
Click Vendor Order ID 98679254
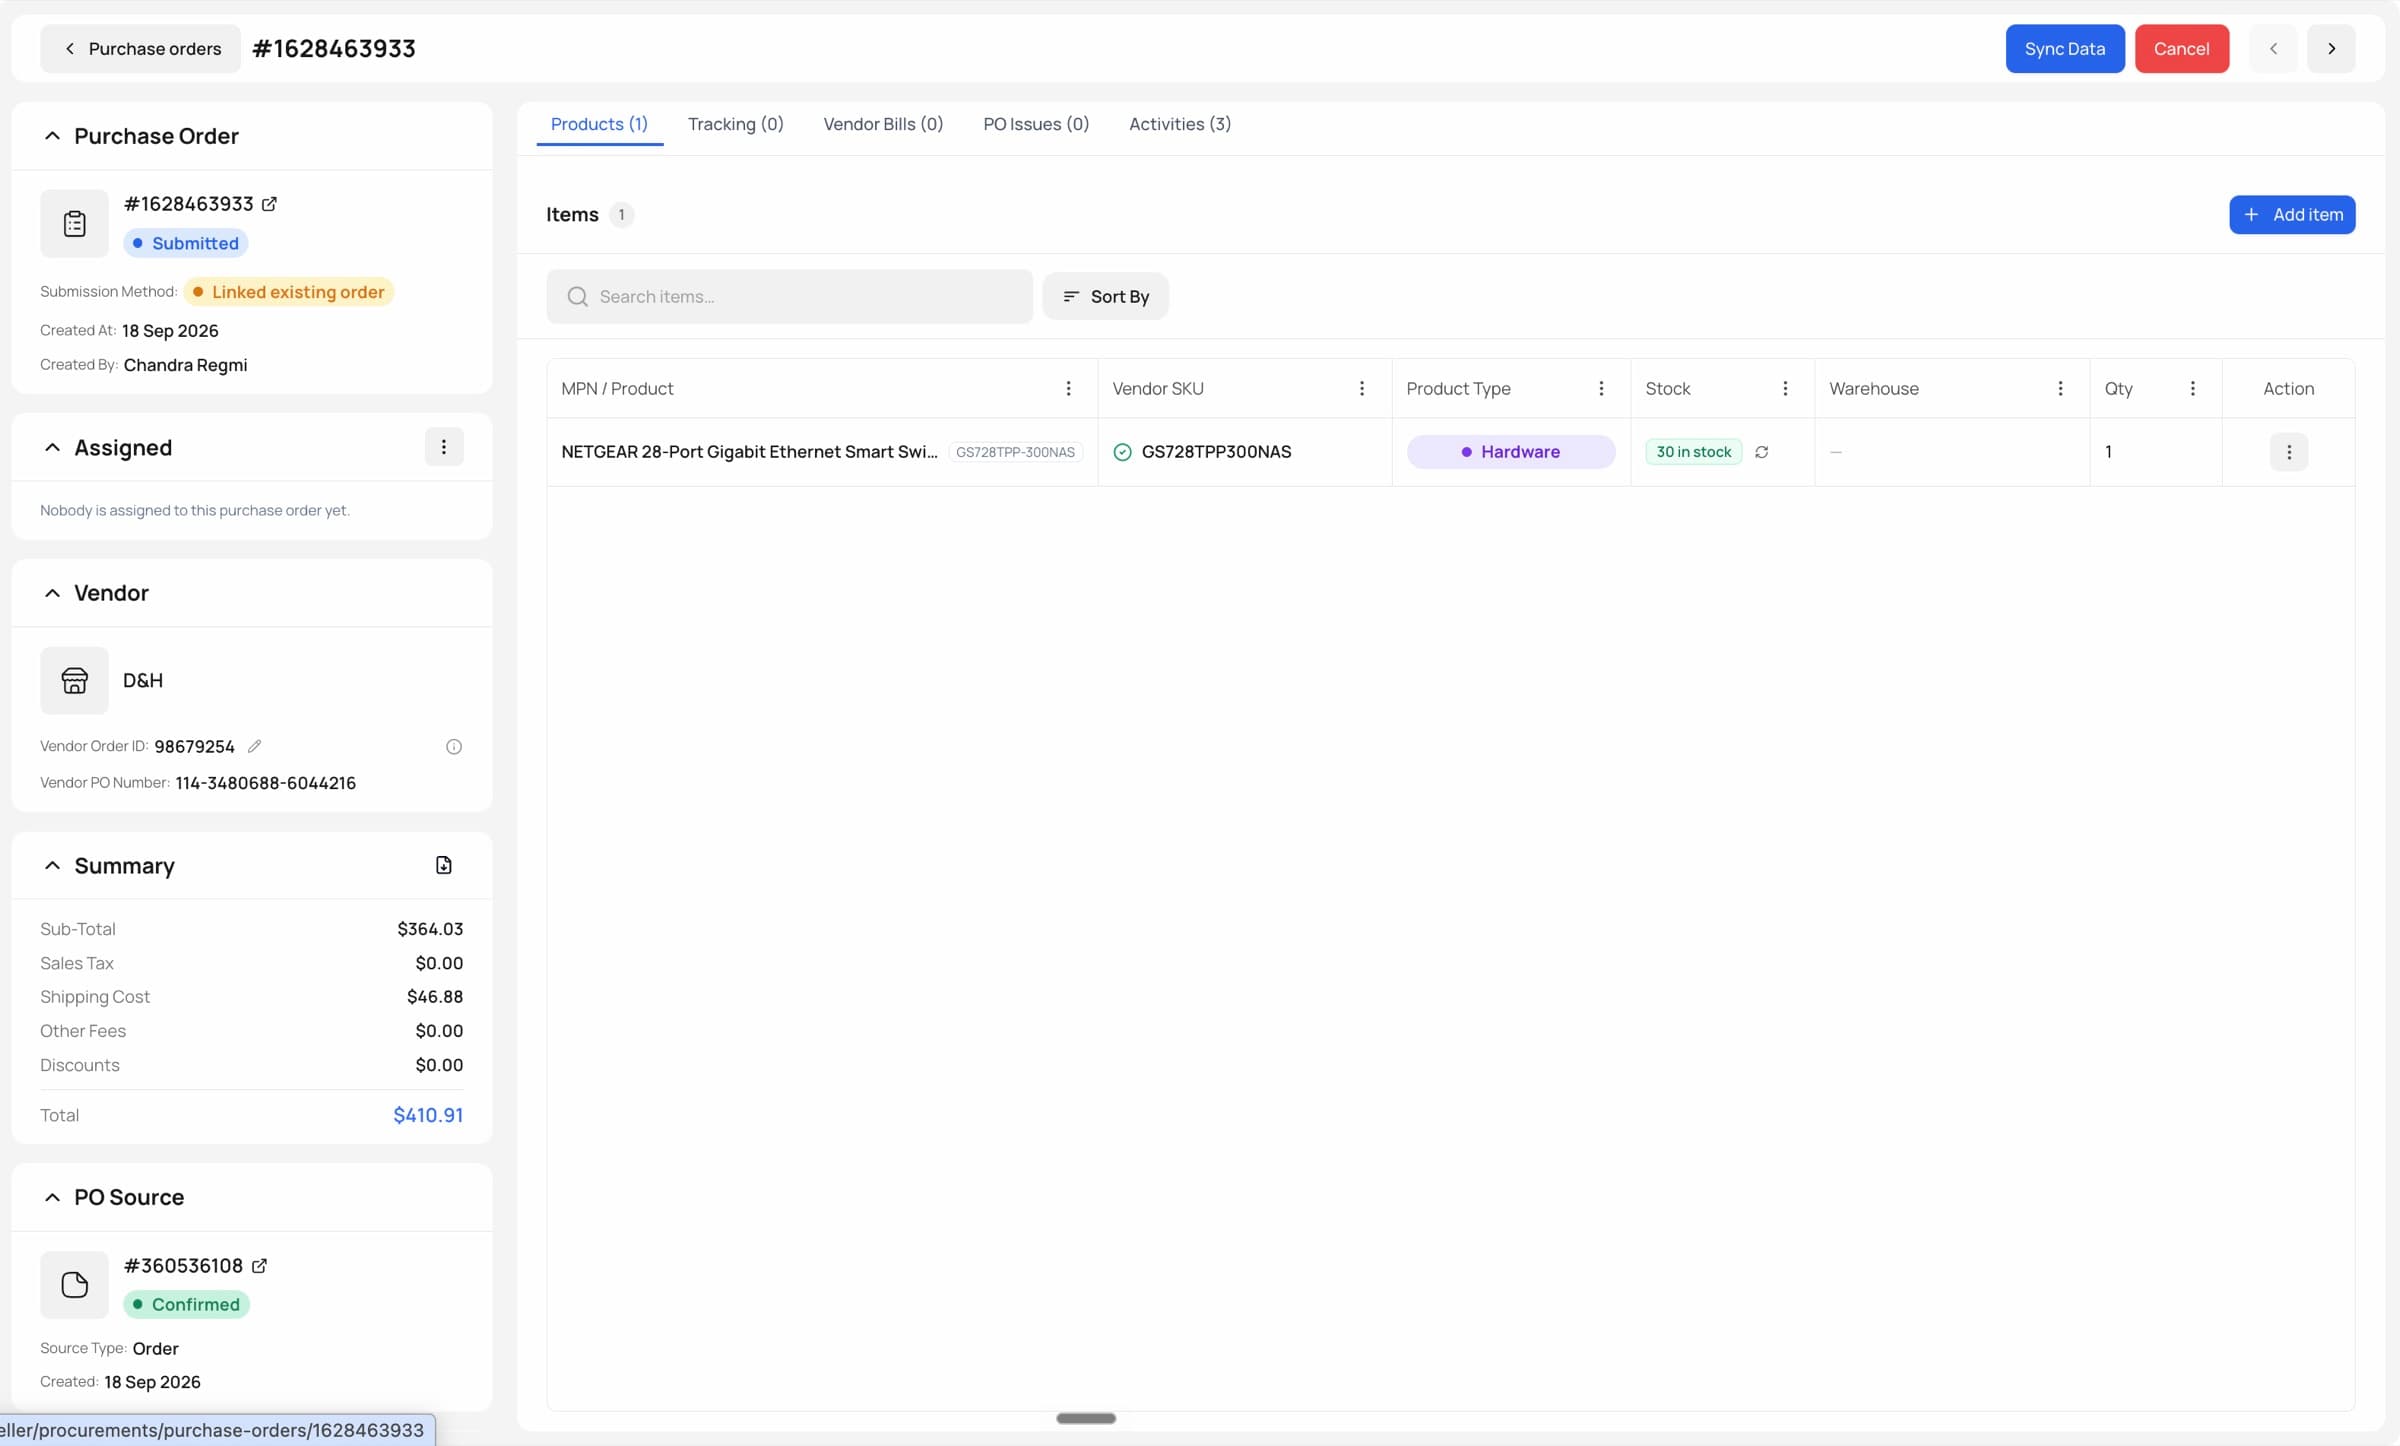194,747
